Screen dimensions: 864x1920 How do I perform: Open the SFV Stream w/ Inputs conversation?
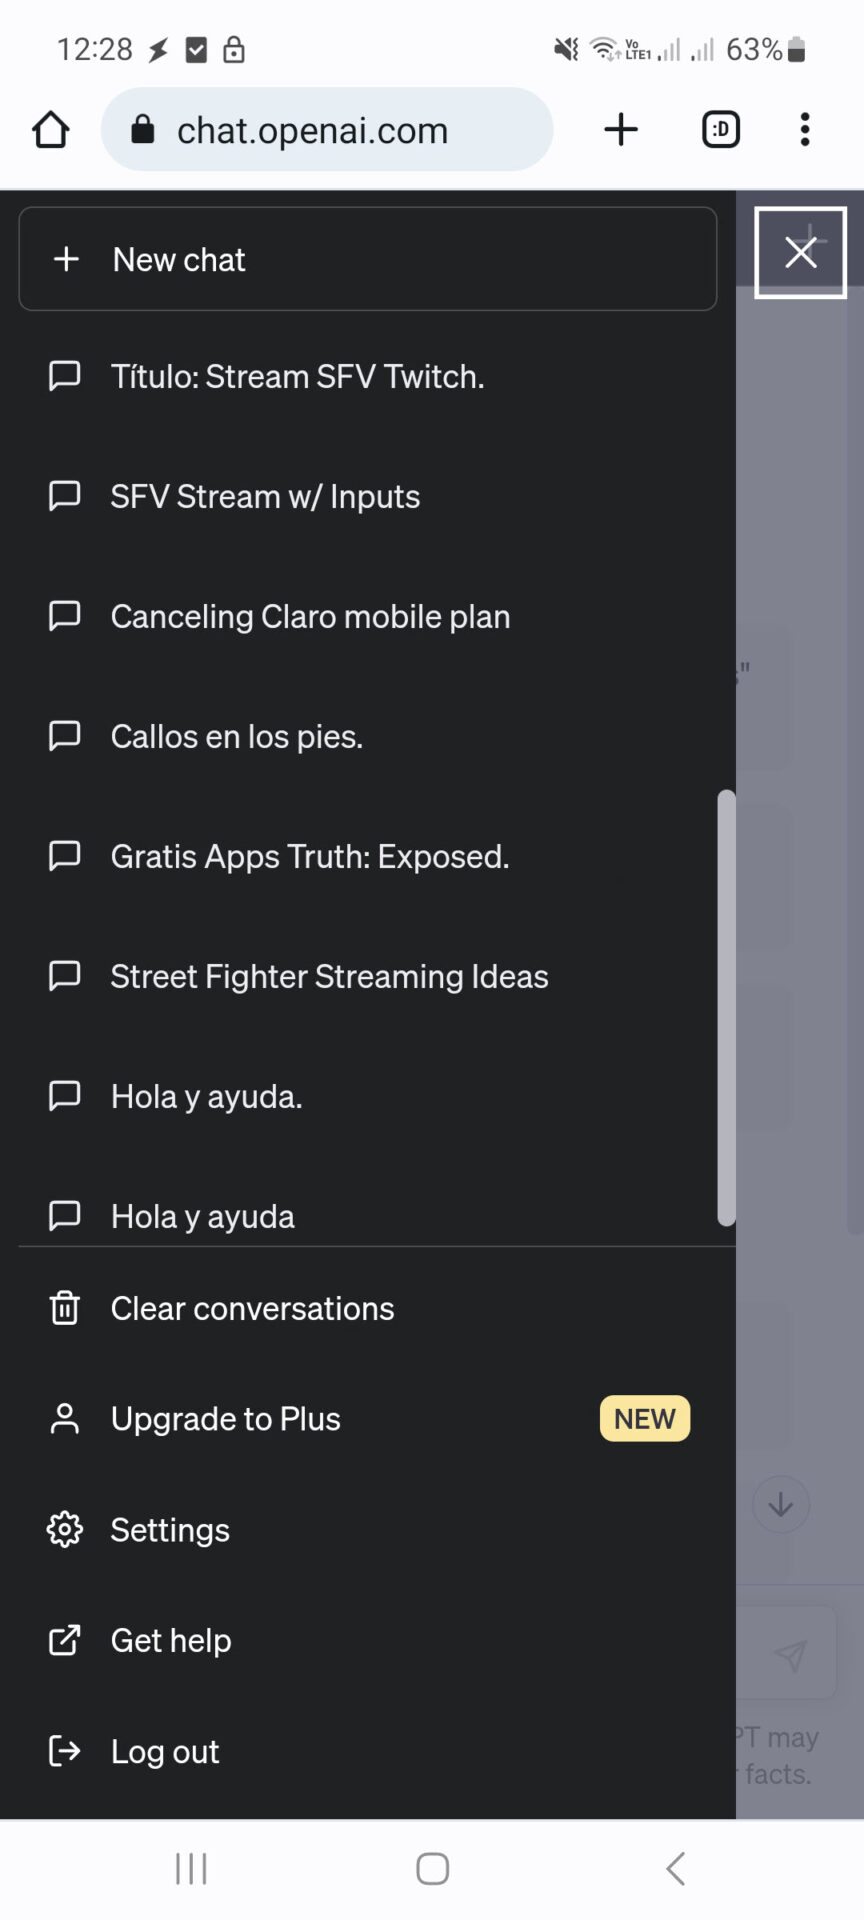[368, 496]
